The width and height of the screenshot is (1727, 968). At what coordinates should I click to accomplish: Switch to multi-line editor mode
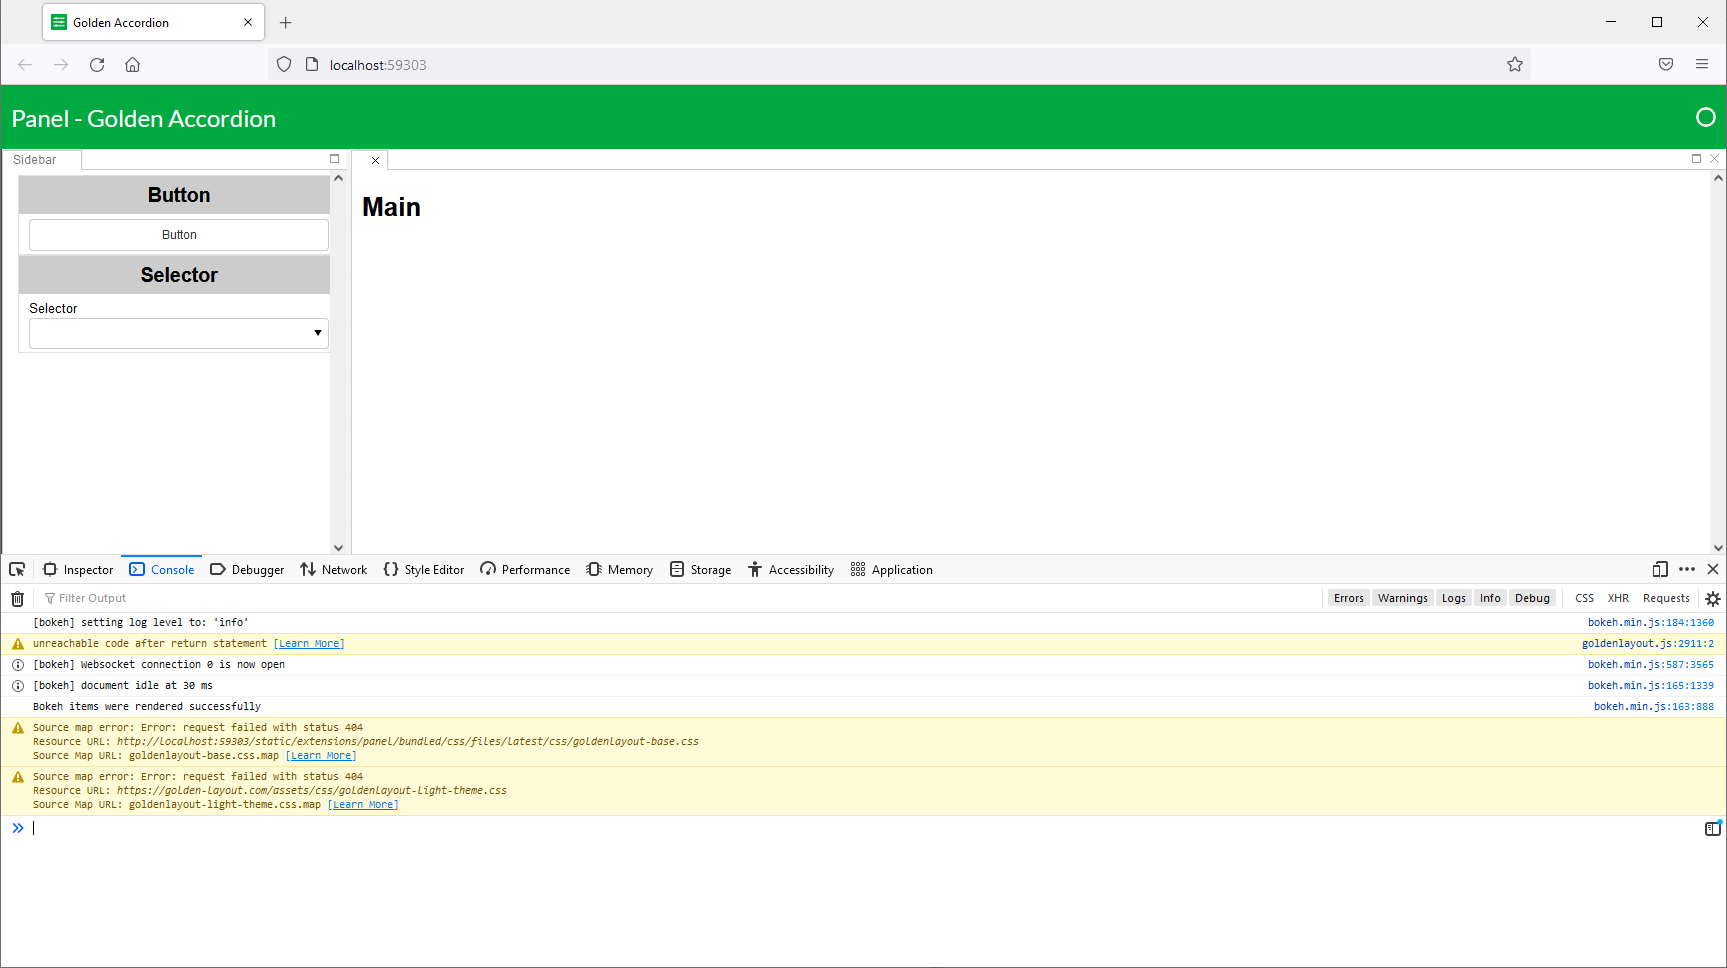coord(1713,828)
